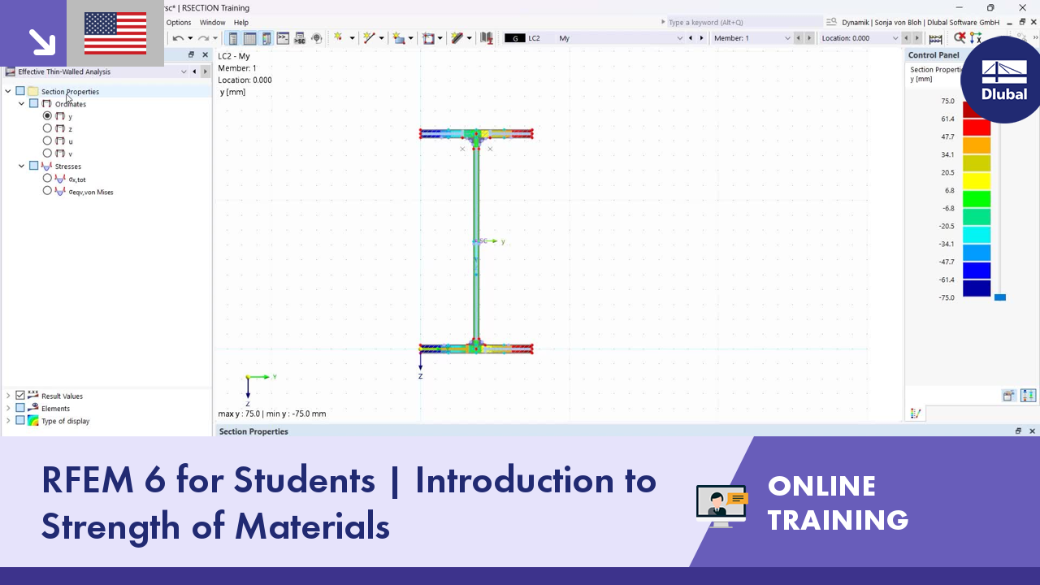Go to the next location arrow
Viewport: 1040px width, 585px height.
[x=917, y=38]
